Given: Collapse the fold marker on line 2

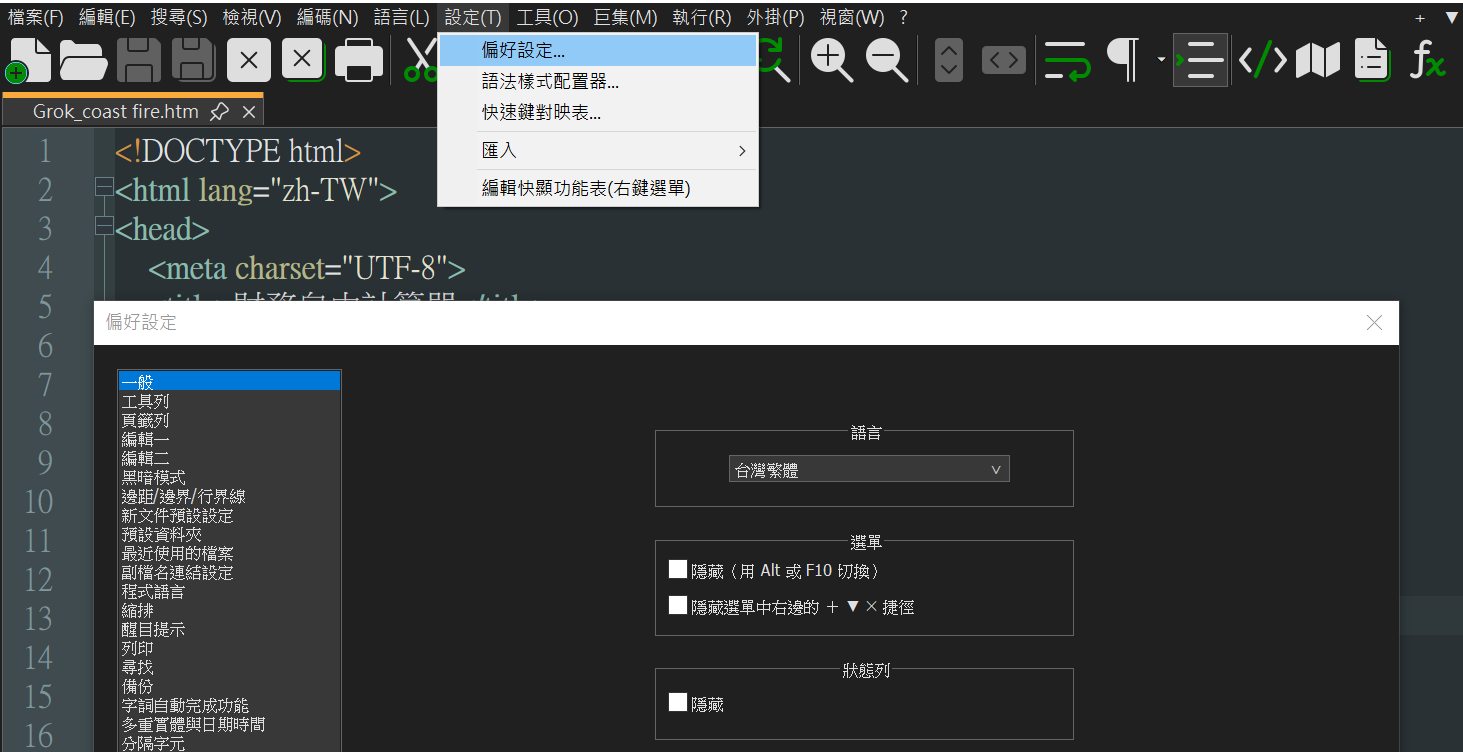Looking at the screenshot, I should pyautogui.click(x=103, y=187).
